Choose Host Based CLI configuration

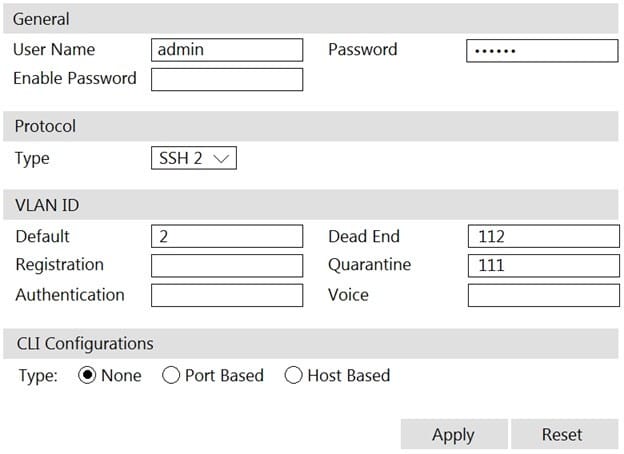pos(293,375)
